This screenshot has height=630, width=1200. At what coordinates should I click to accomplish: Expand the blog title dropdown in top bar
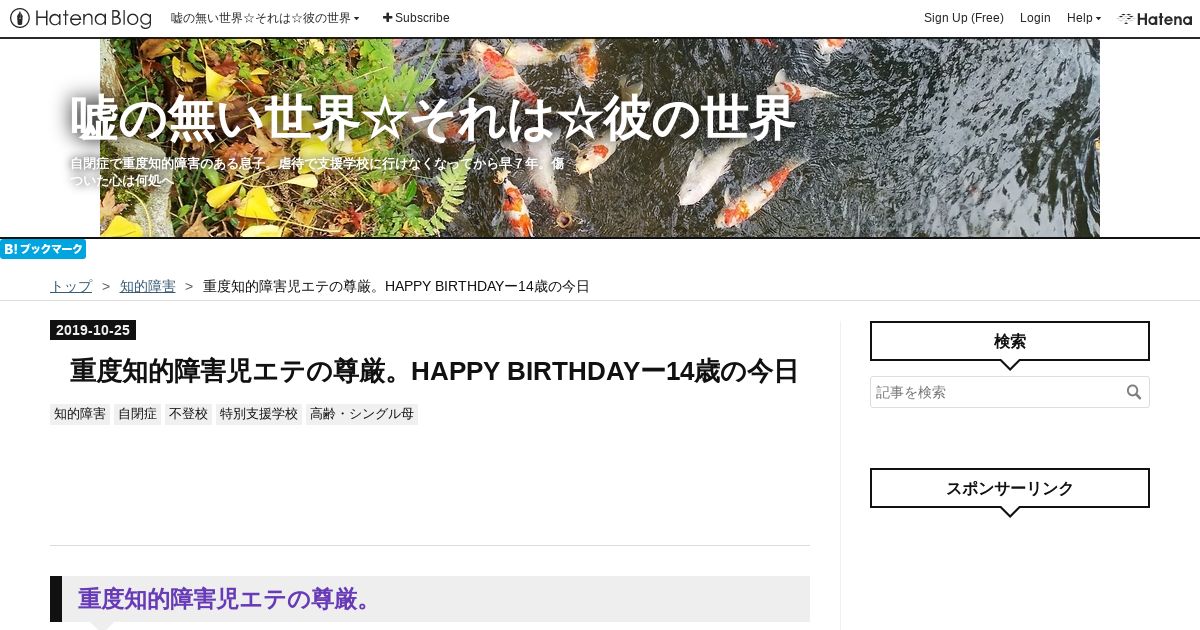tap(265, 18)
